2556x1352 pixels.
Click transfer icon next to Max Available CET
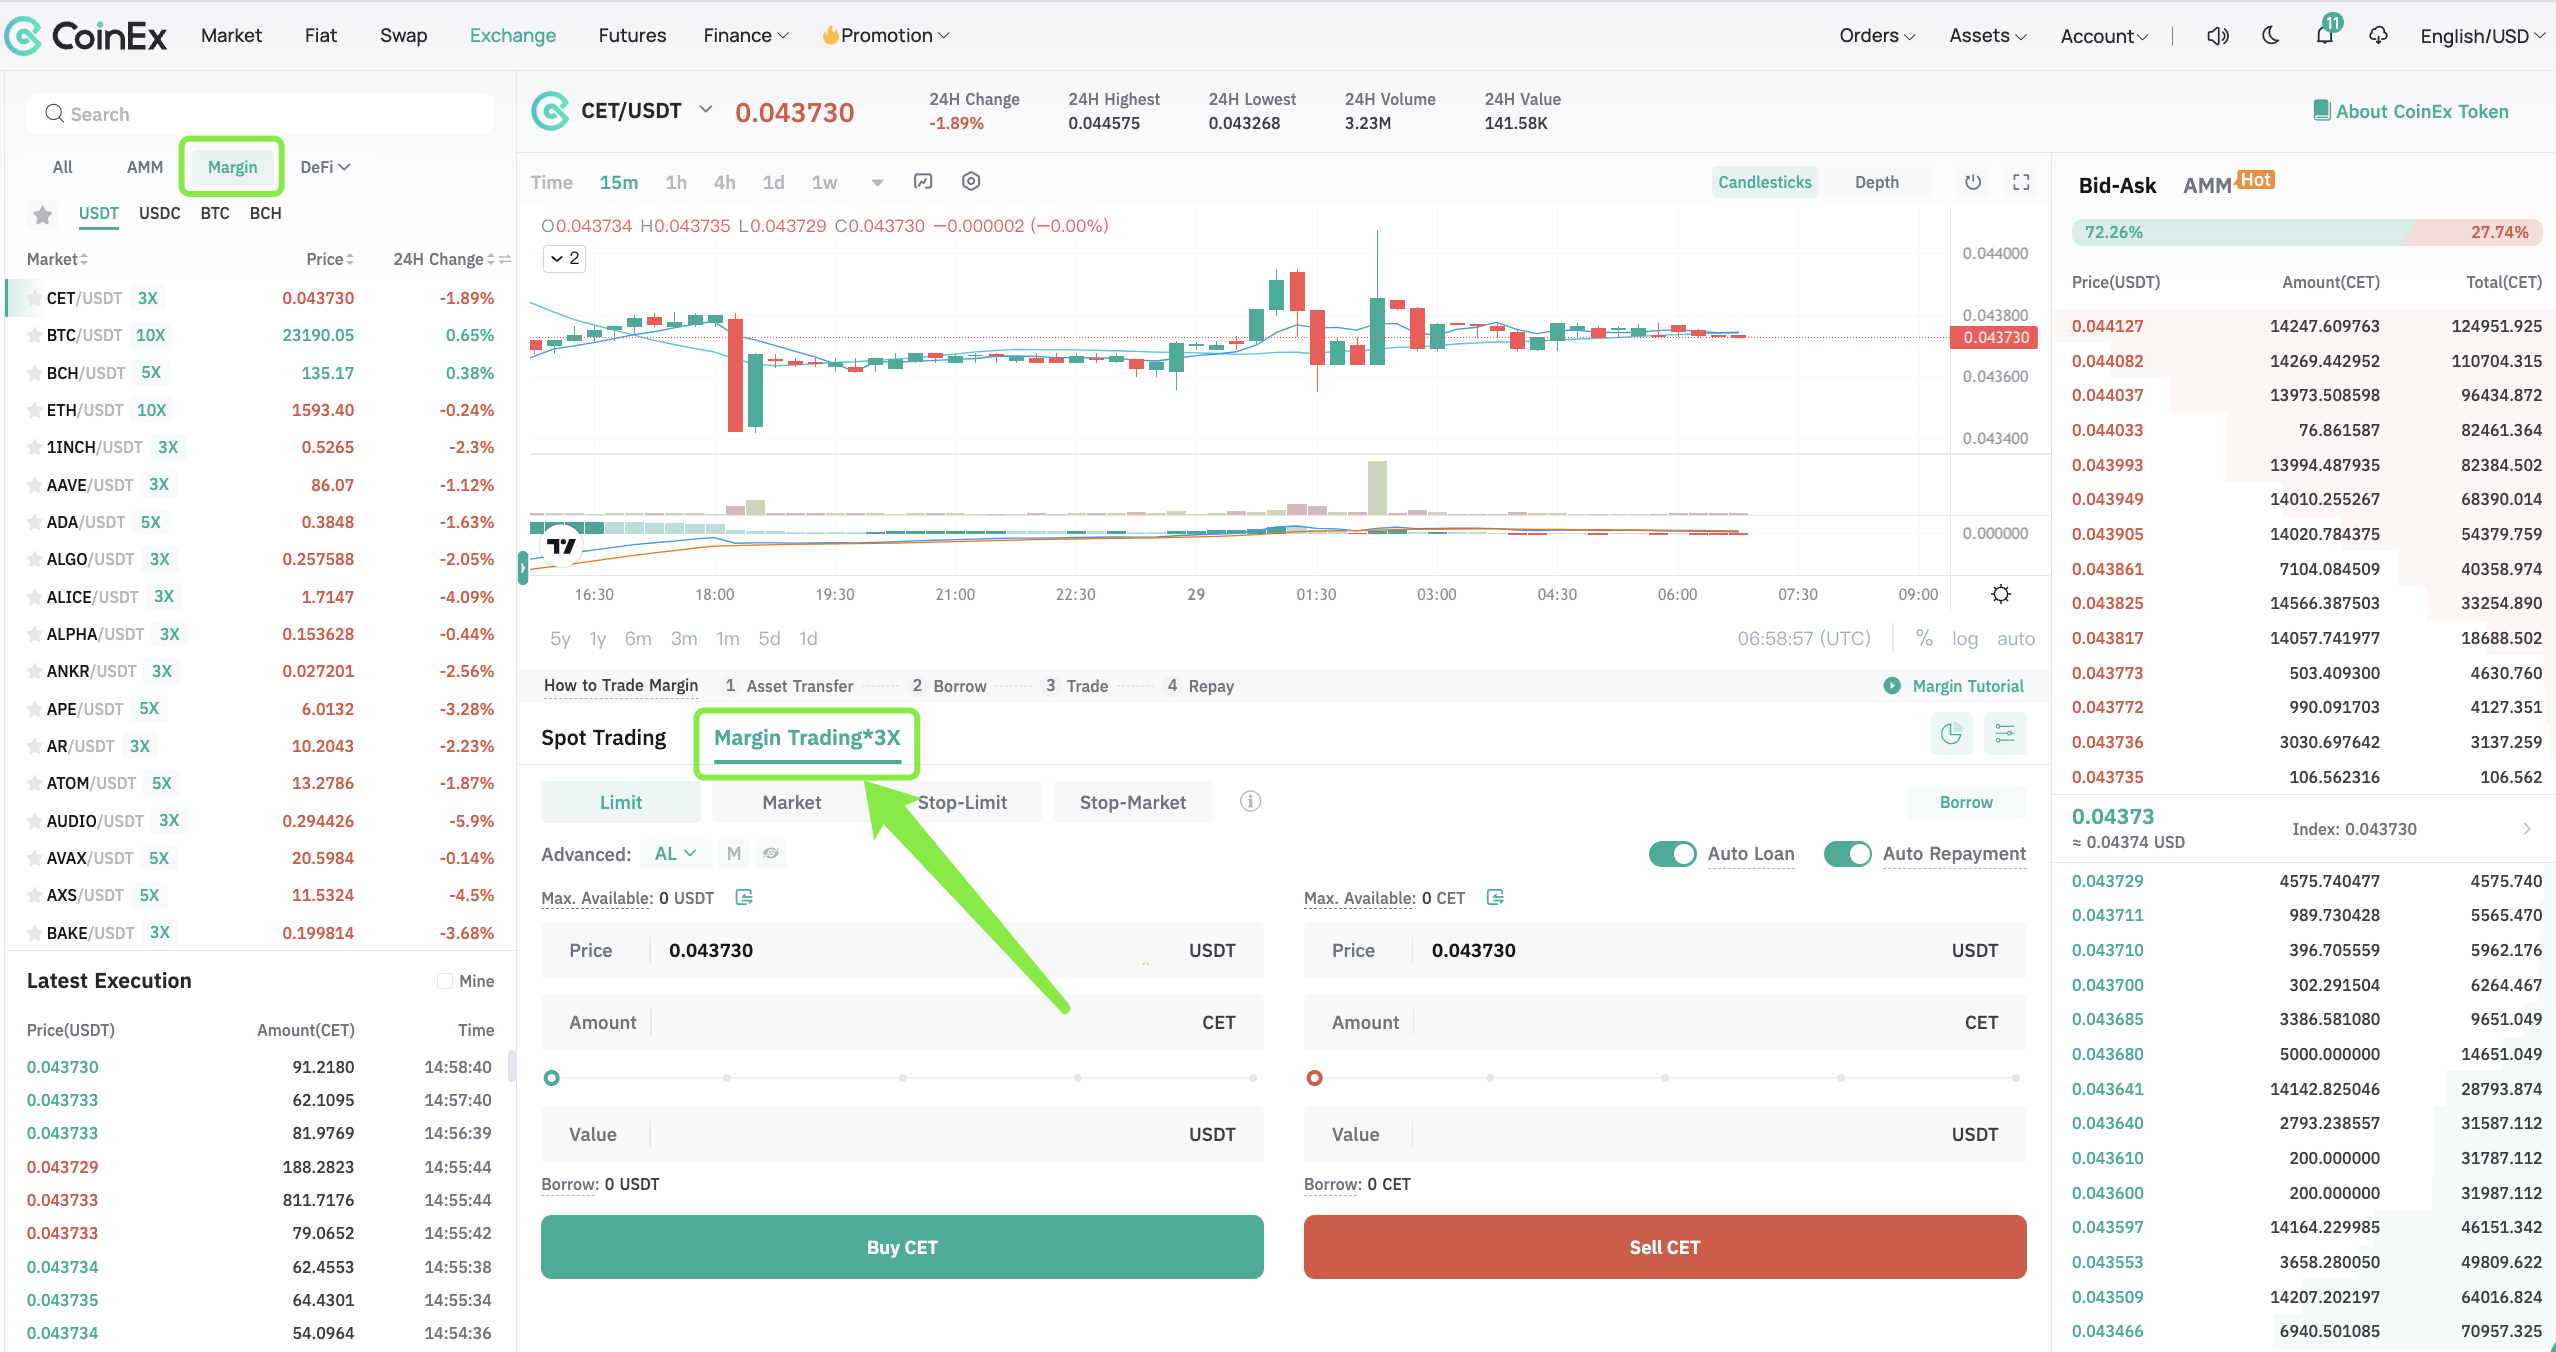(1495, 898)
